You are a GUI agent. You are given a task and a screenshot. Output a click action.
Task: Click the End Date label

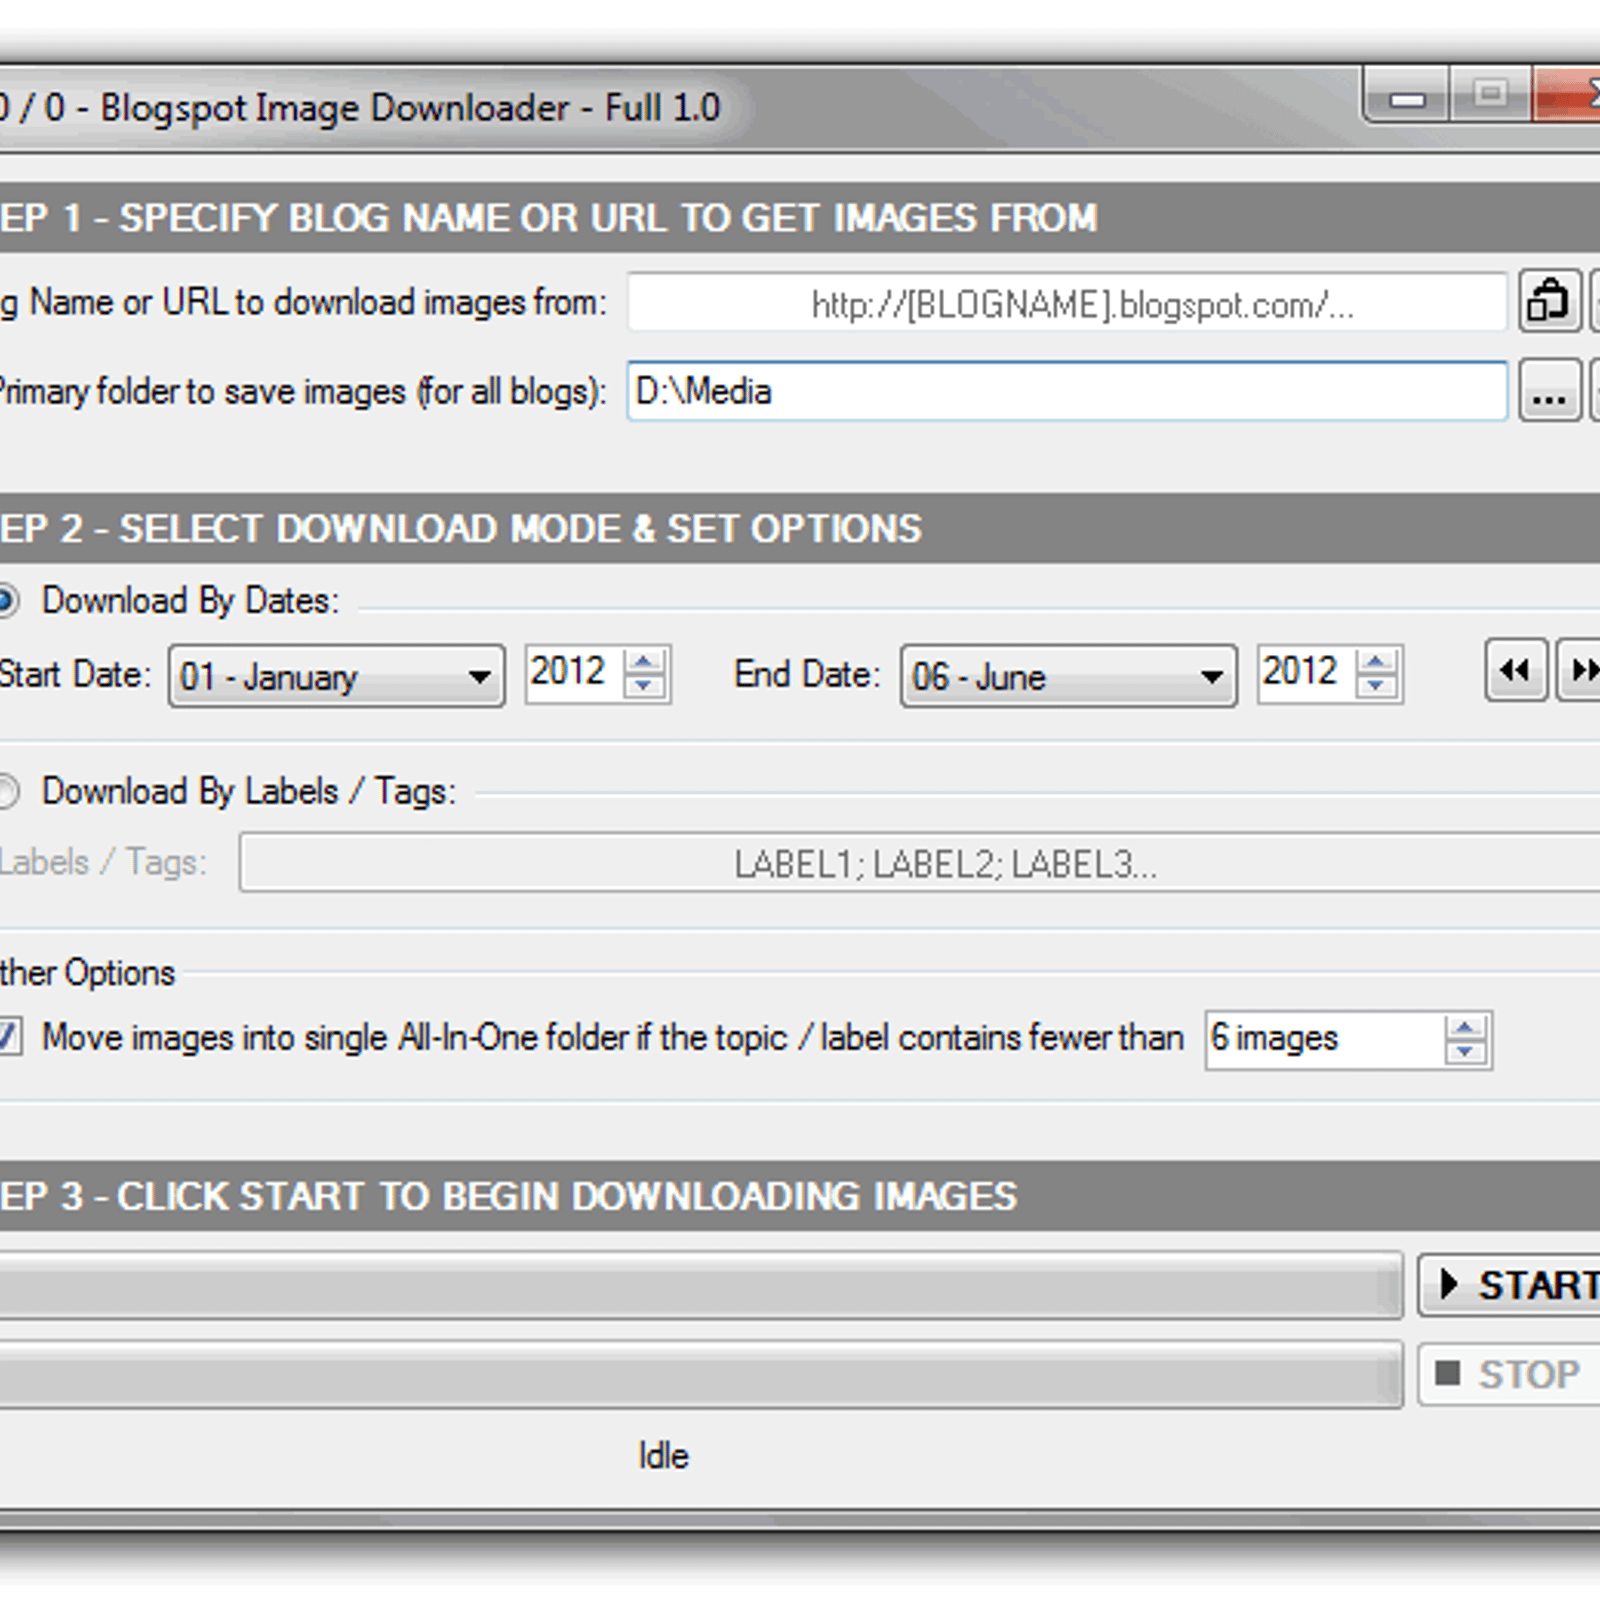(807, 674)
